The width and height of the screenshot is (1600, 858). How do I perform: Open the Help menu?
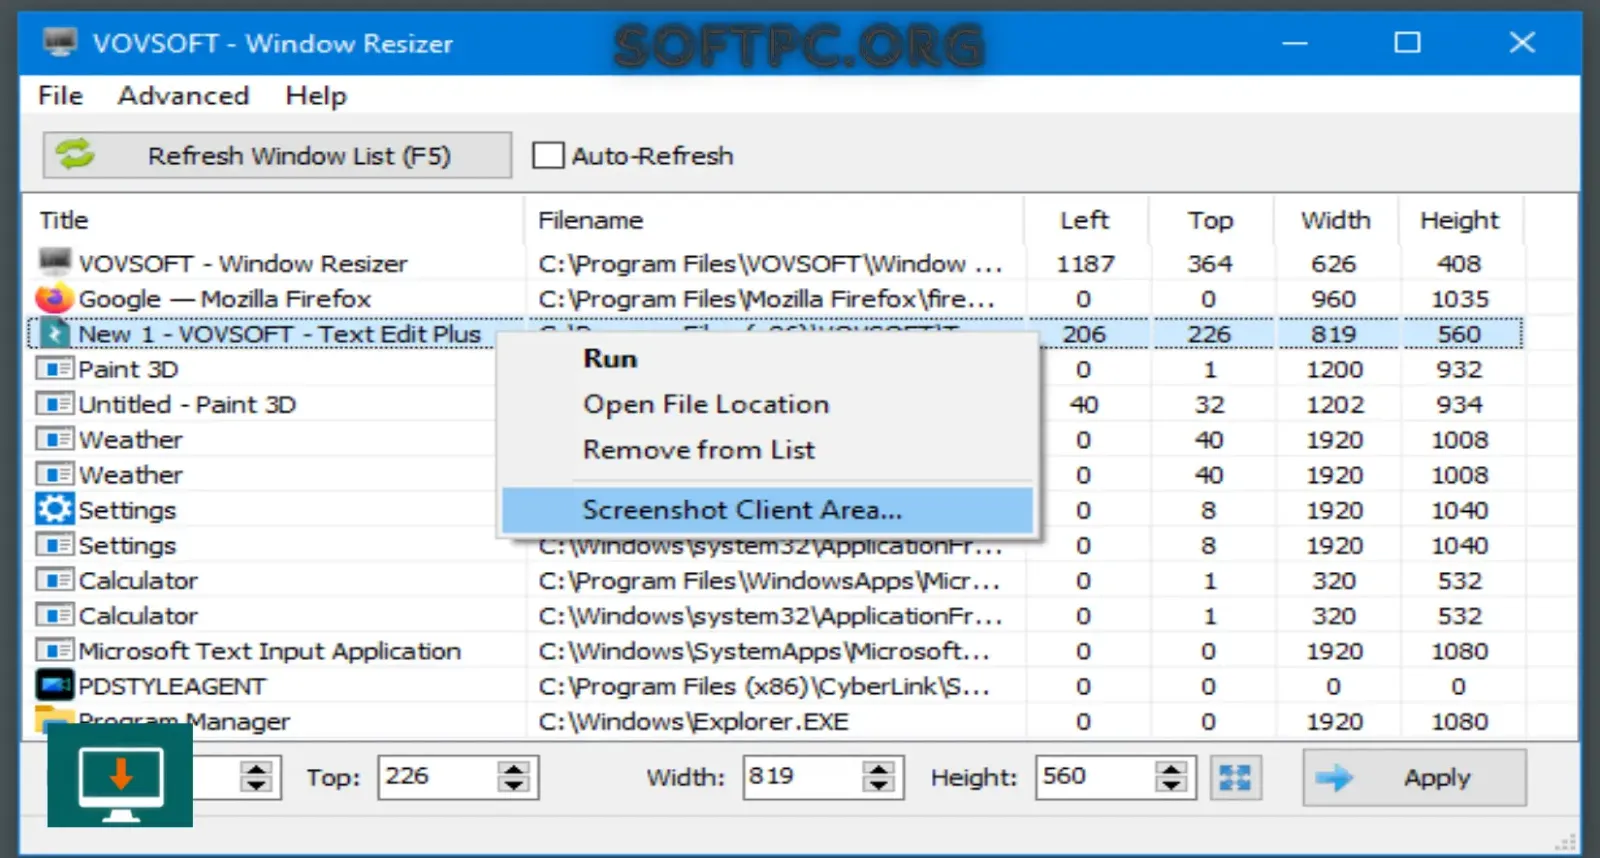coord(316,95)
